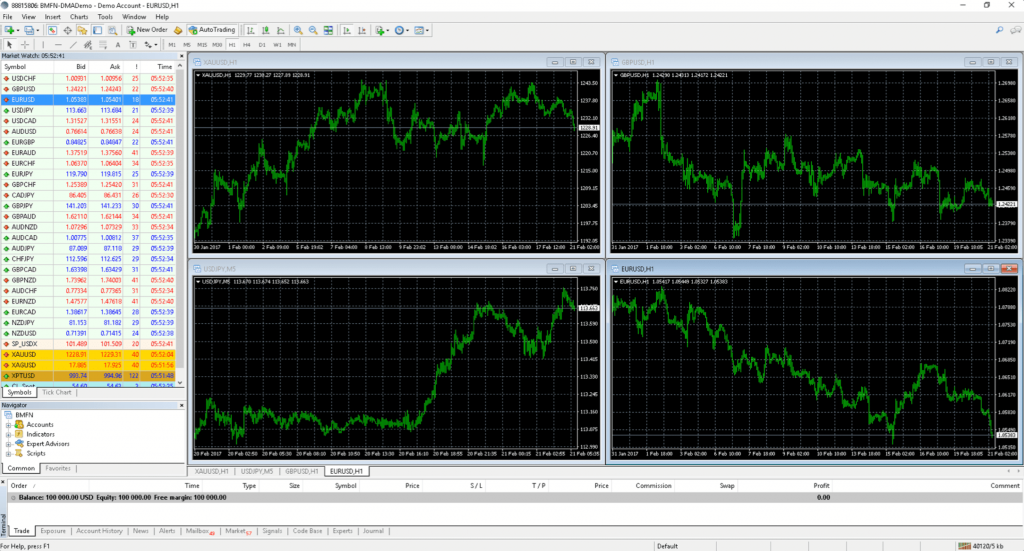Switch to the Account History tab
Image resolution: width=1024 pixels, height=551 pixels.
[99, 531]
